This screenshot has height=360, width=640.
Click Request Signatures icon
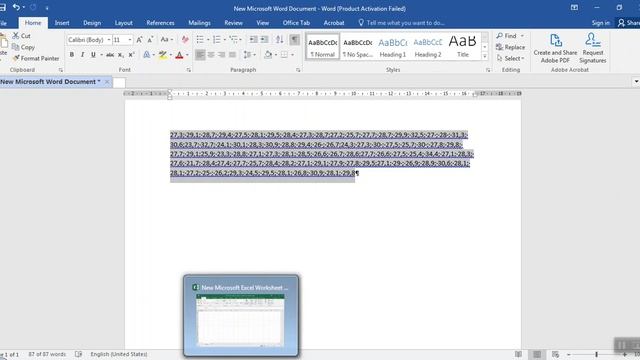(x=593, y=48)
